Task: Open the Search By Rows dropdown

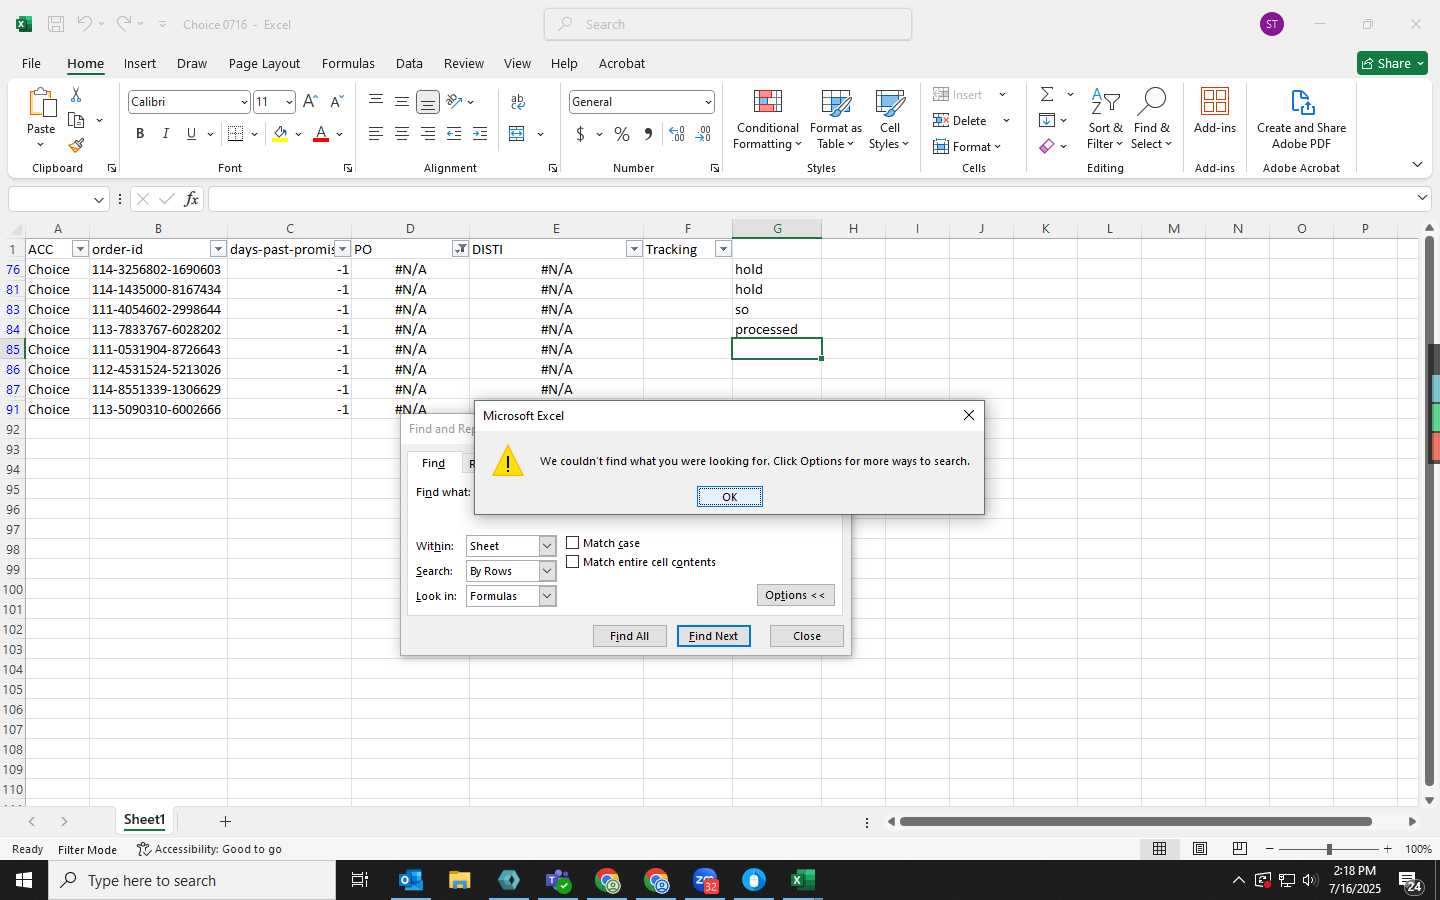Action: [x=547, y=571]
